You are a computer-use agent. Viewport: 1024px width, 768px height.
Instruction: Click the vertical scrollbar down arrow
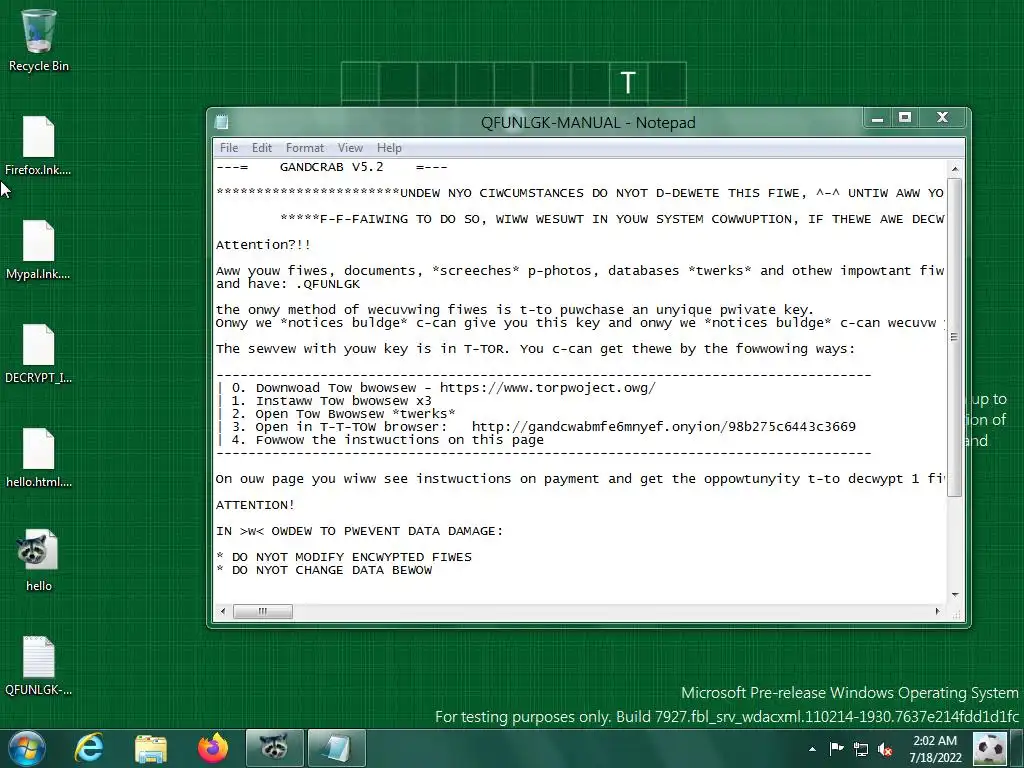coord(955,594)
